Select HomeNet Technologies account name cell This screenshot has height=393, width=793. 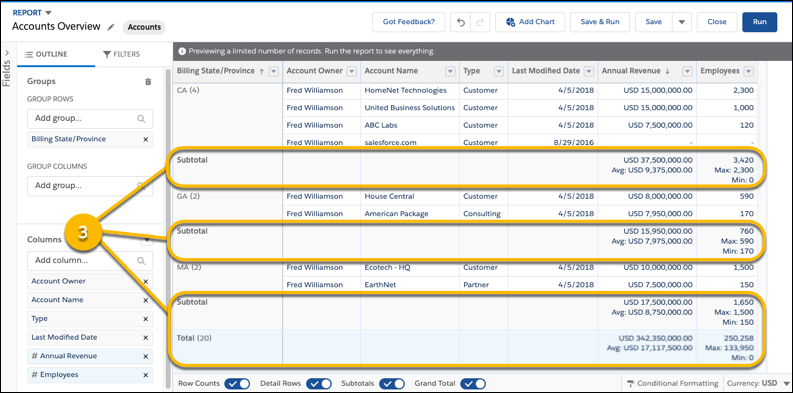406,90
